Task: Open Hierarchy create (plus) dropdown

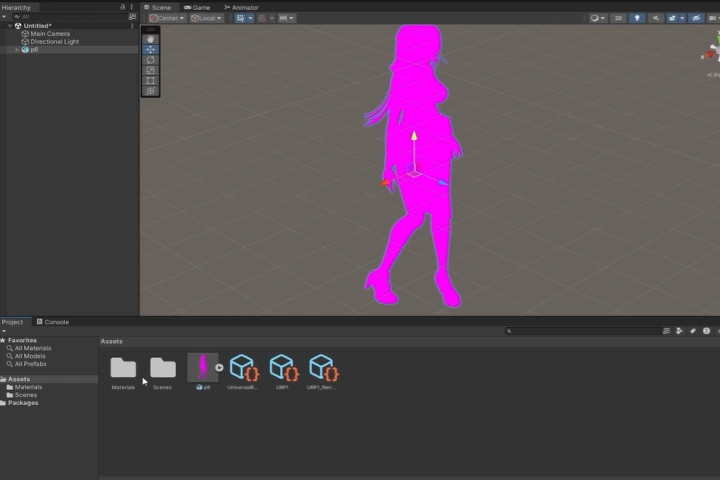Action: coord(4,17)
